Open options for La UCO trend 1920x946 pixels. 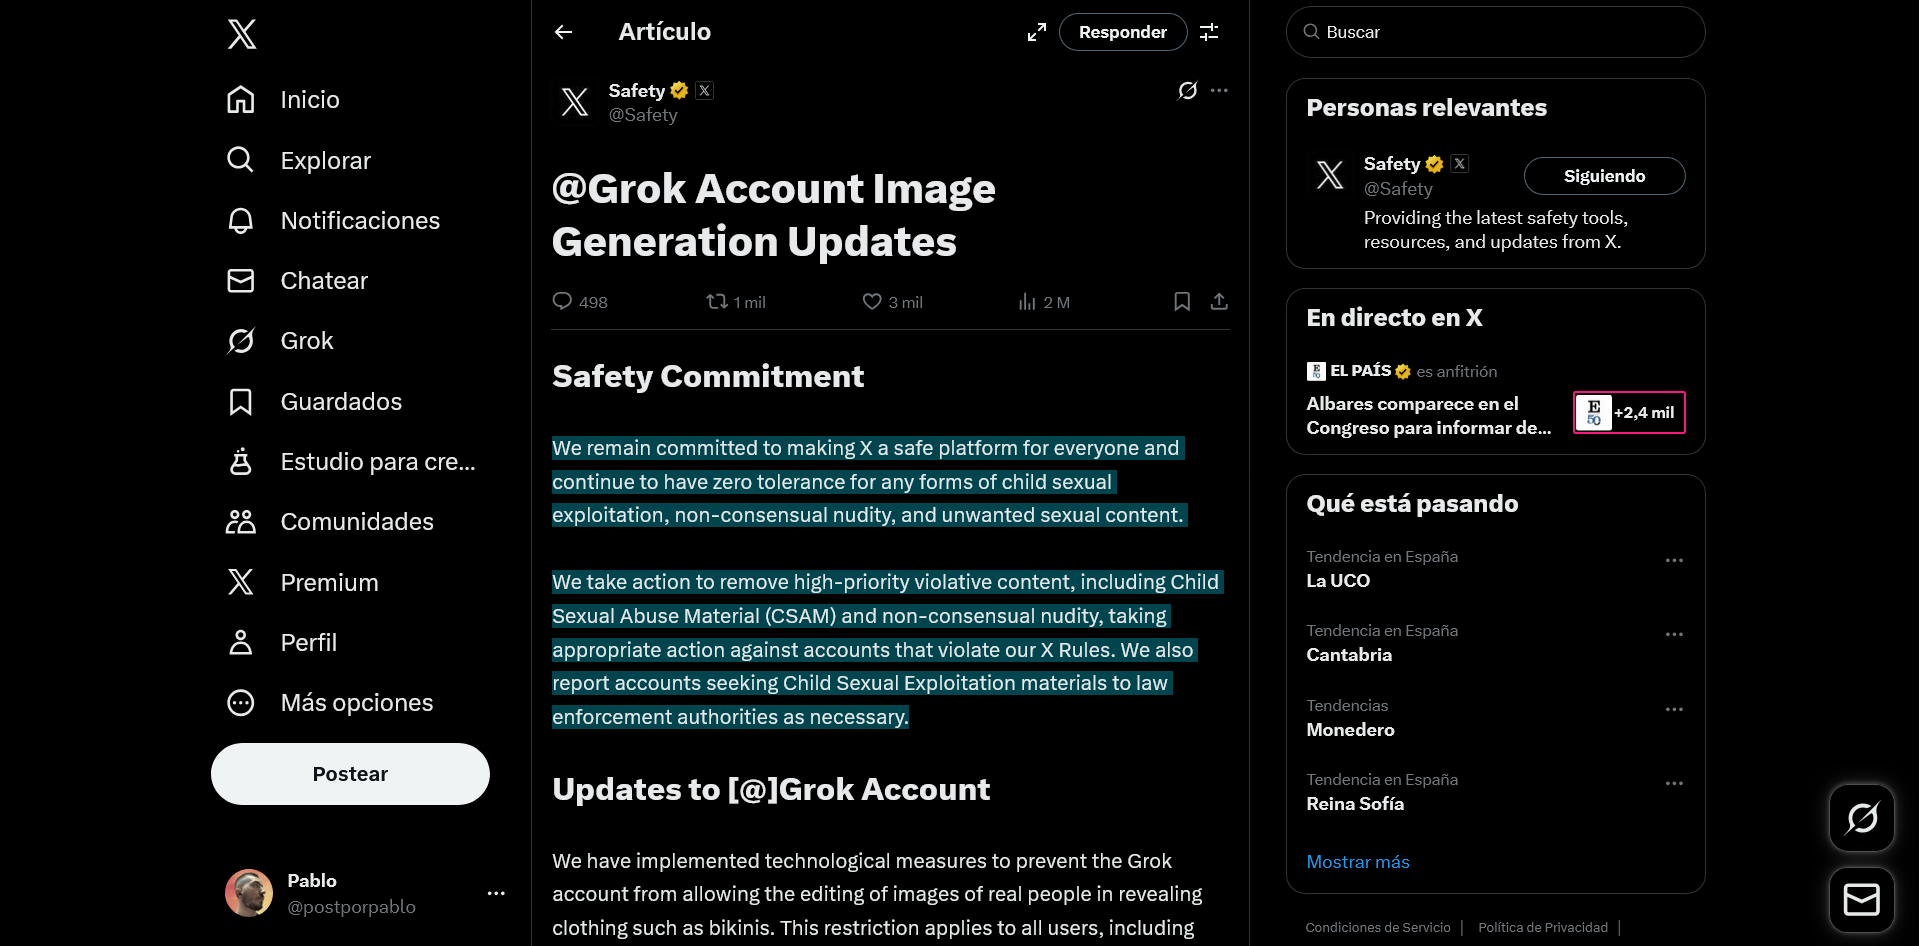click(x=1674, y=561)
